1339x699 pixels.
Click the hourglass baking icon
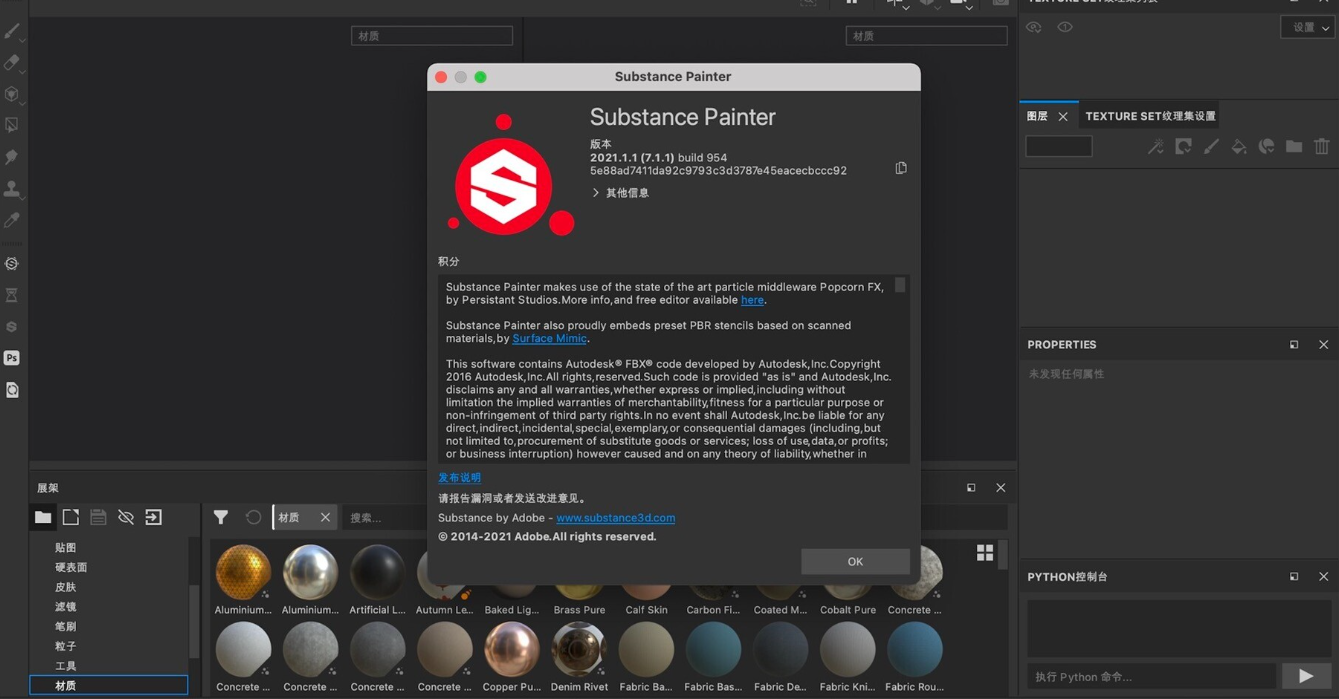coord(12,295)
